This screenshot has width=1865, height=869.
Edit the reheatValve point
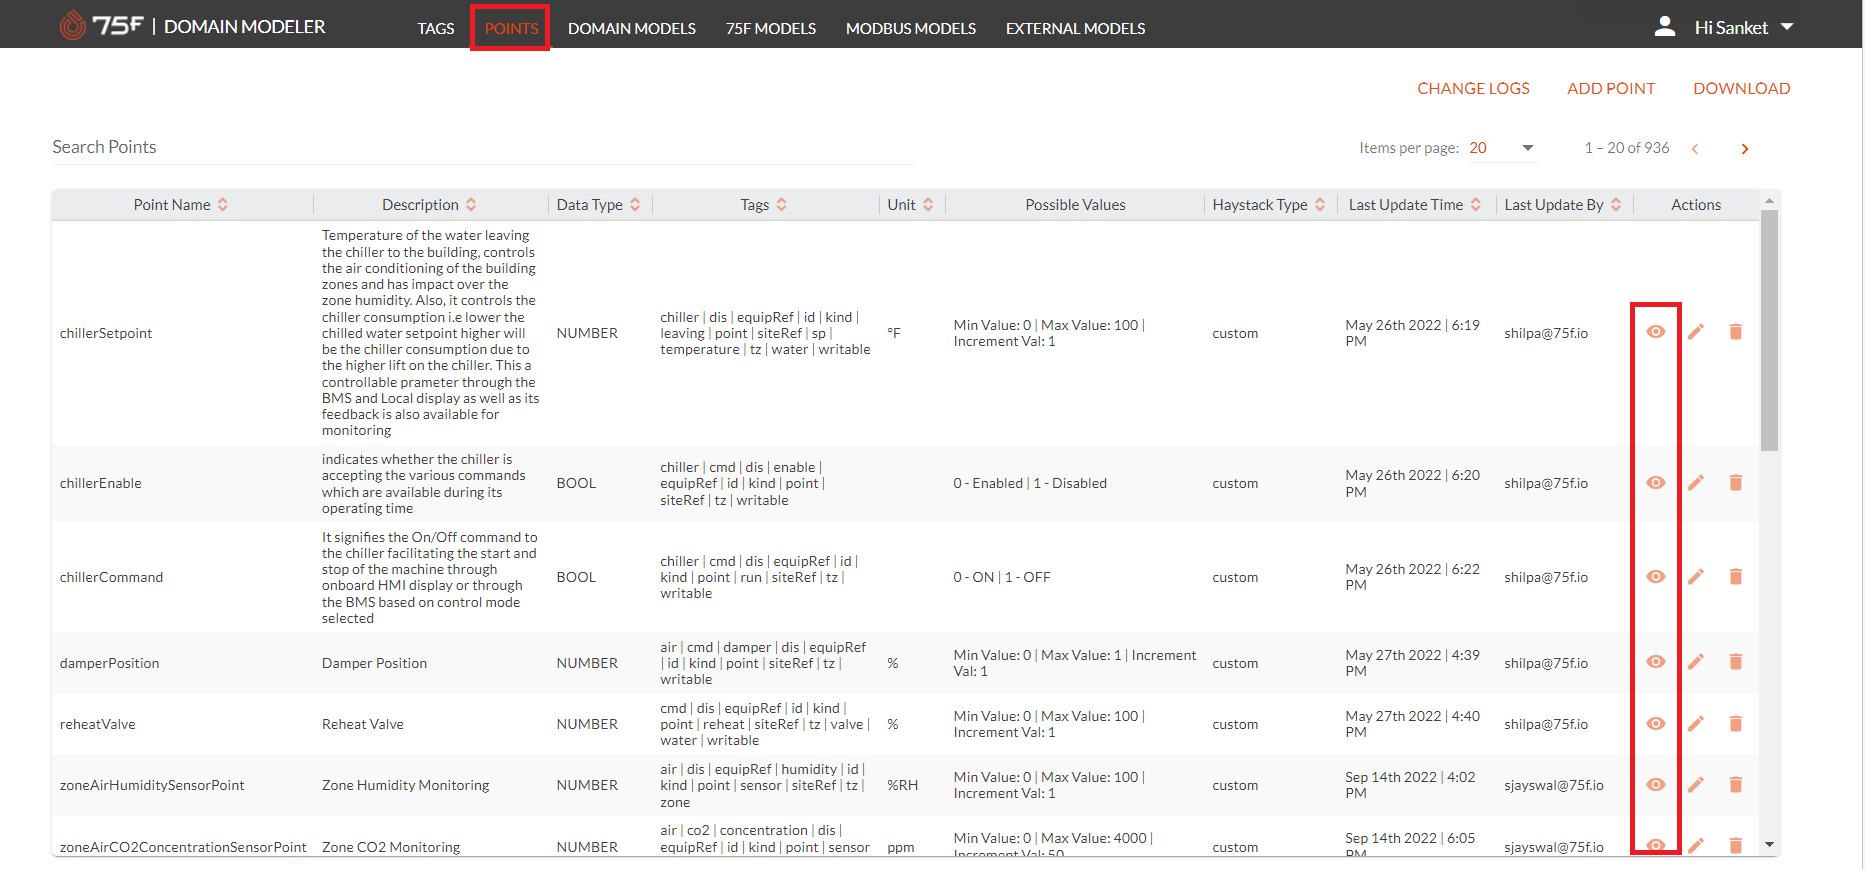click(1696, 724)
